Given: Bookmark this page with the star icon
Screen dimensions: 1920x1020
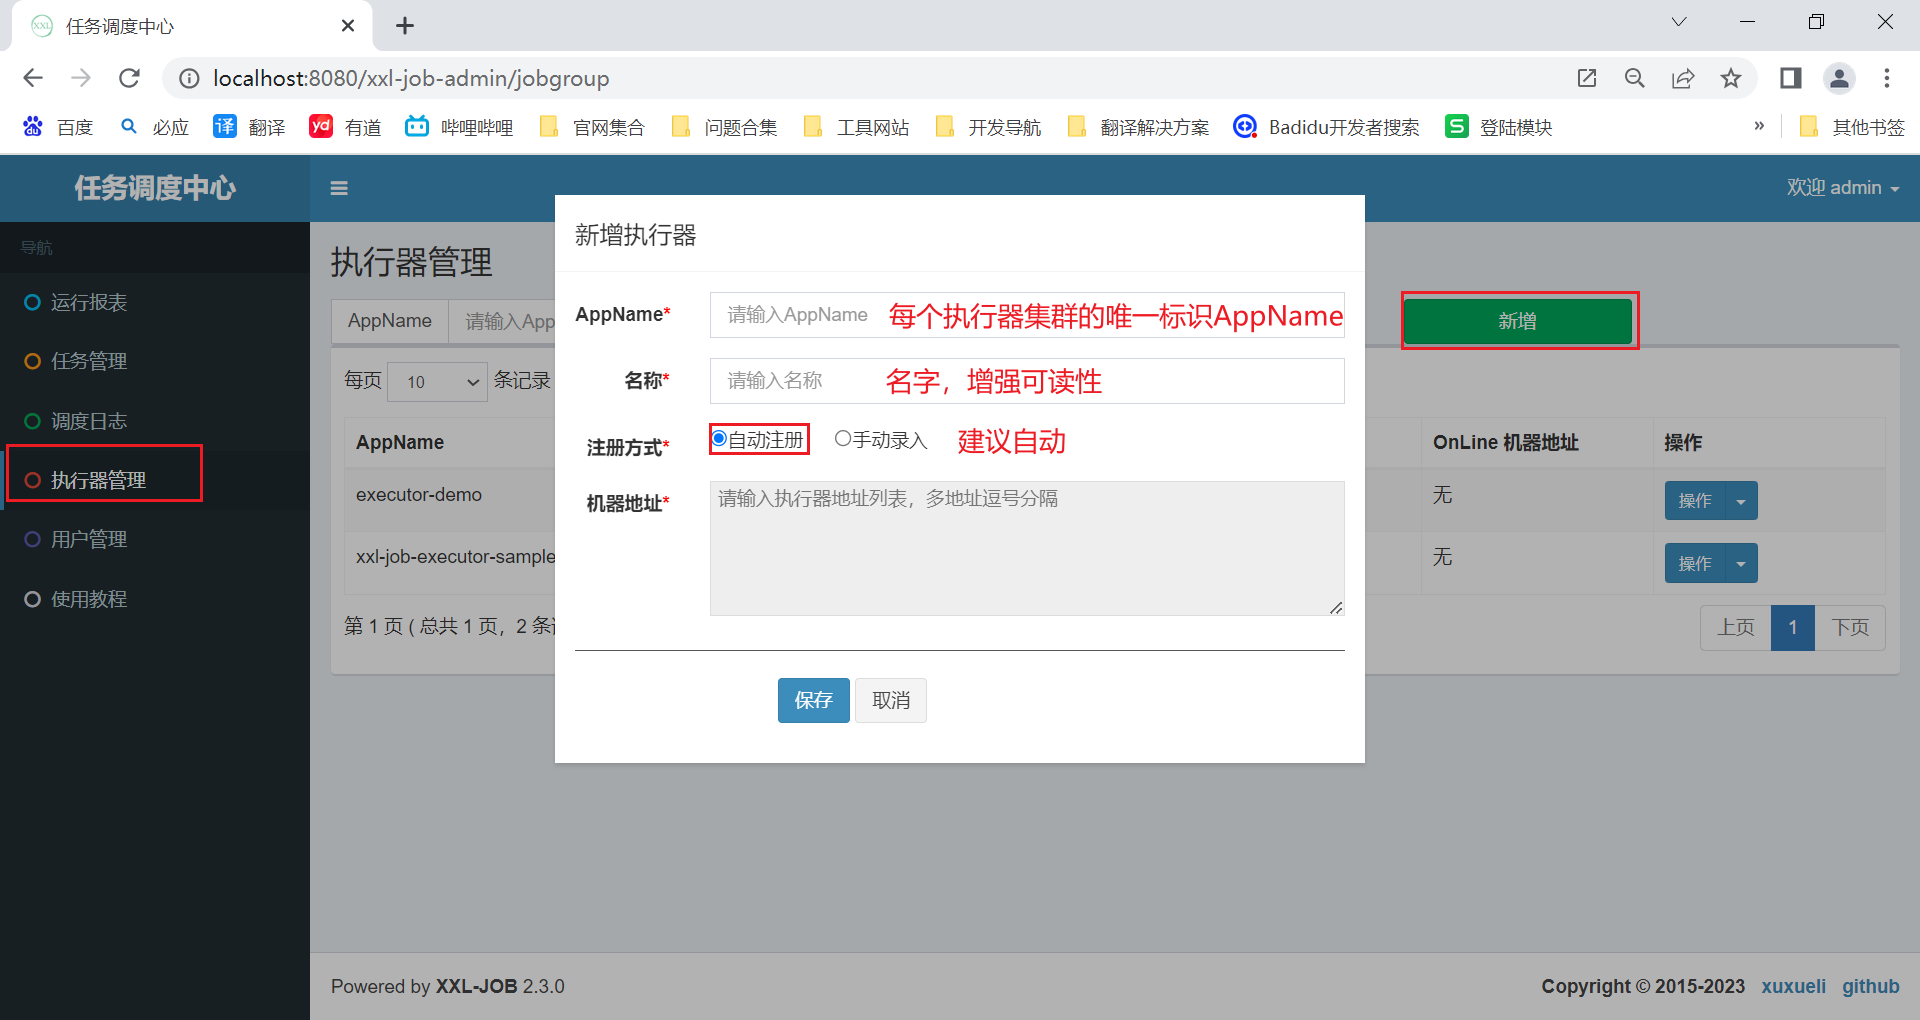Looking at the screenshot, I should tap(1731, 78).
